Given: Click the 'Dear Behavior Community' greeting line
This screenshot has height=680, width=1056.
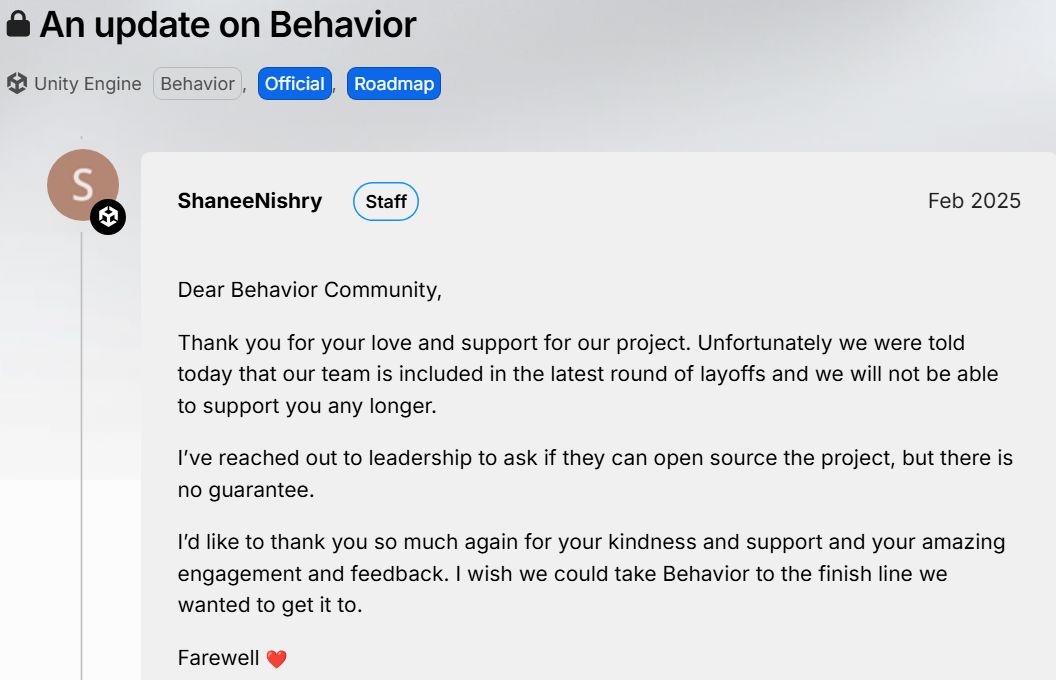Looking at the screenshot, I should (x=310, y=290).
